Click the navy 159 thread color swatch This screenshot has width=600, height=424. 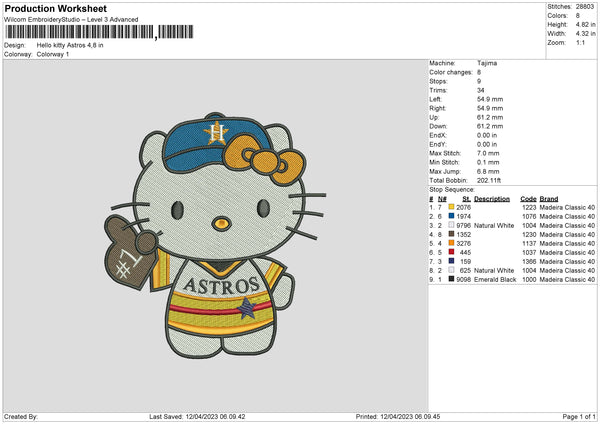[x=452, y=261]
